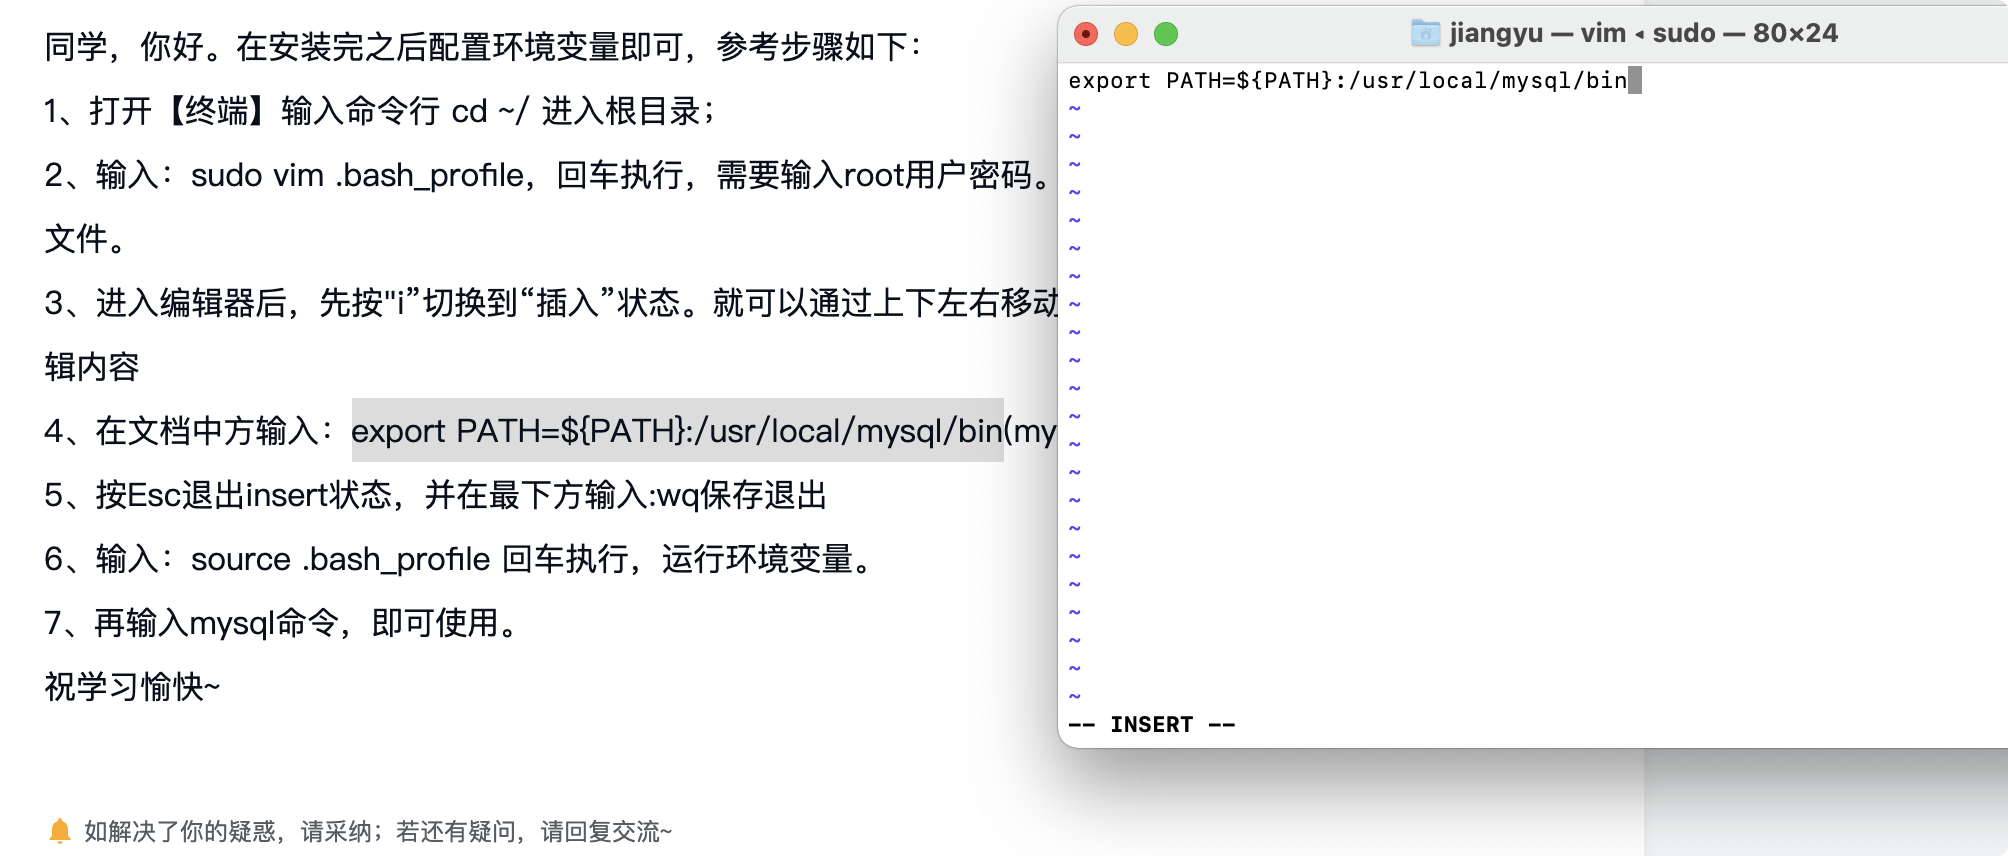Click the bell icon beside the notice
Screen dimensions: 2008x856
pos(60,831)
